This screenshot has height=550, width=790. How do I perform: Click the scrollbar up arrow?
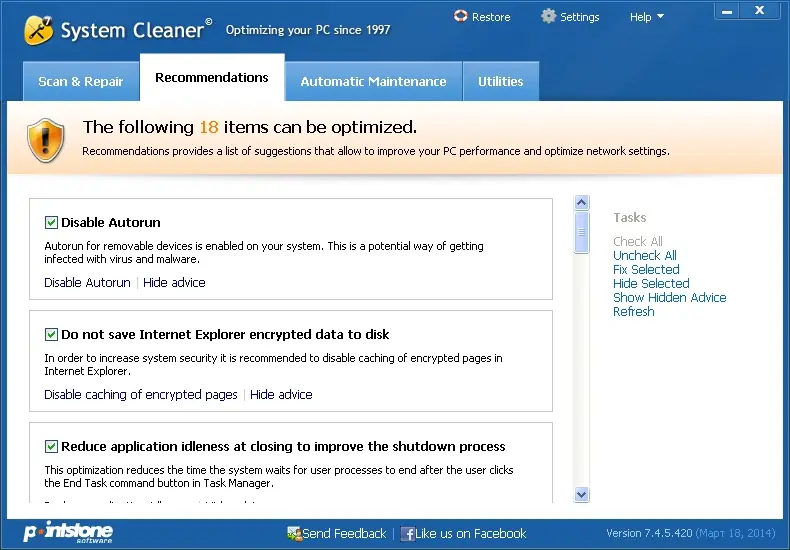(581, 202)
